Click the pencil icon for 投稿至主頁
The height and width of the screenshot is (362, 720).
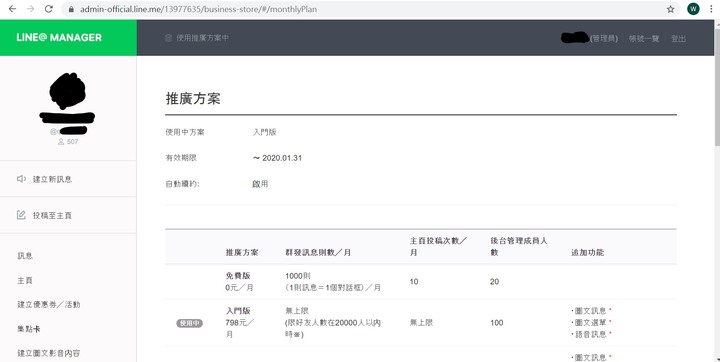21,215
